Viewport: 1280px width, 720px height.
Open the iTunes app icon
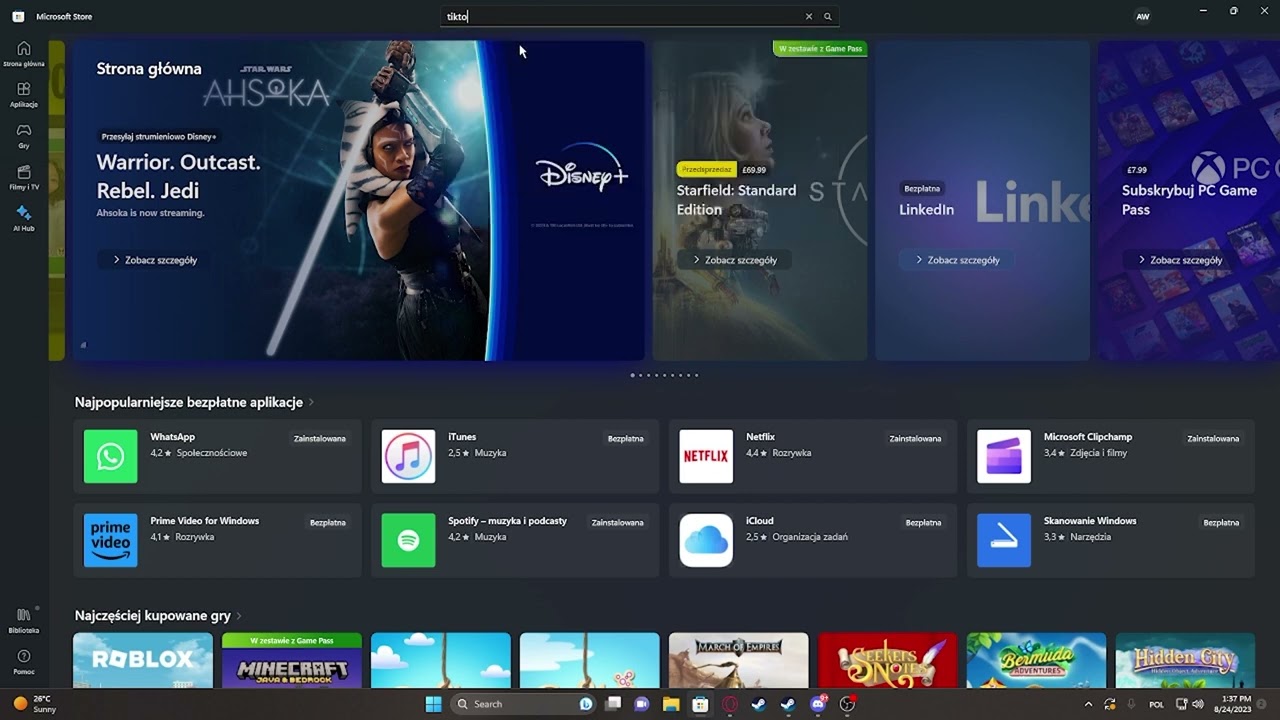coord(408,456)
